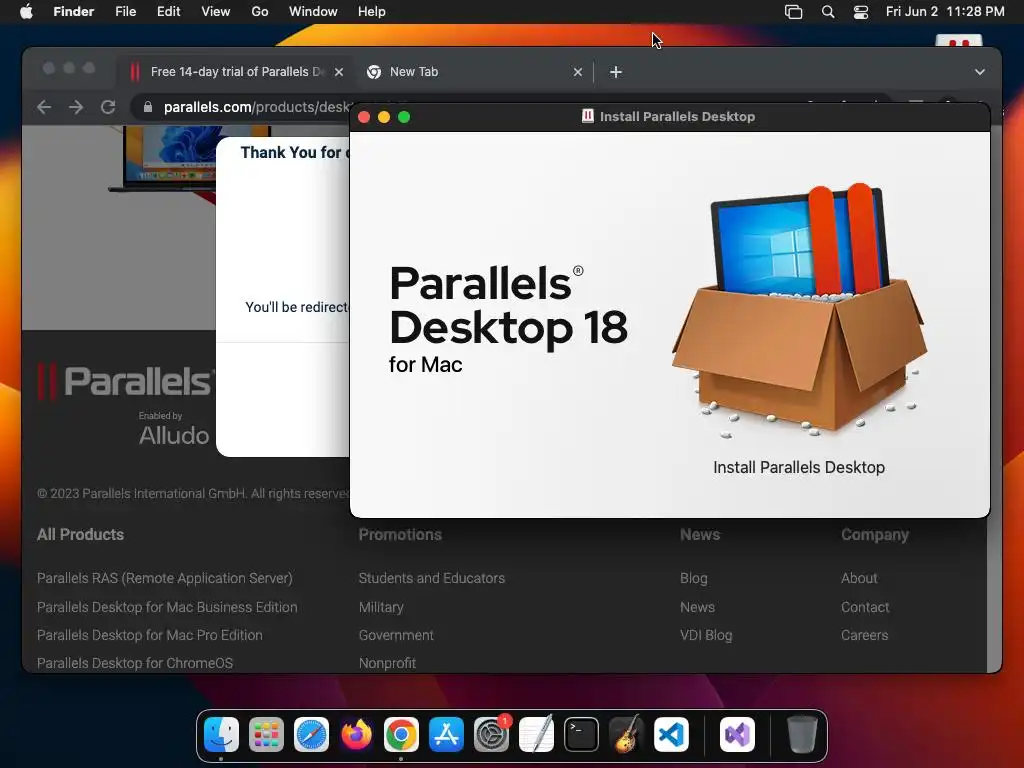Open the News link in footer column
1024x768 pixels.
697,607
